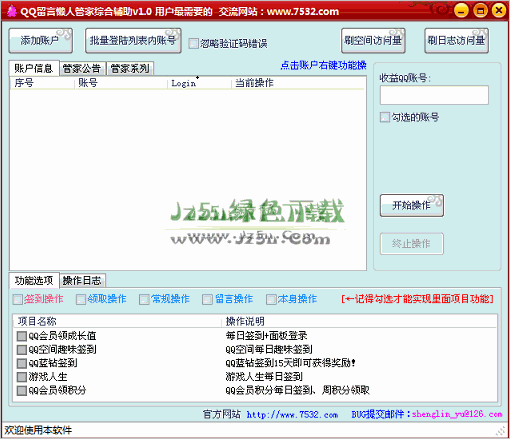
Task: Switch to 功能选项 tab
Action: pyautogui.click(x=34, y=280)
